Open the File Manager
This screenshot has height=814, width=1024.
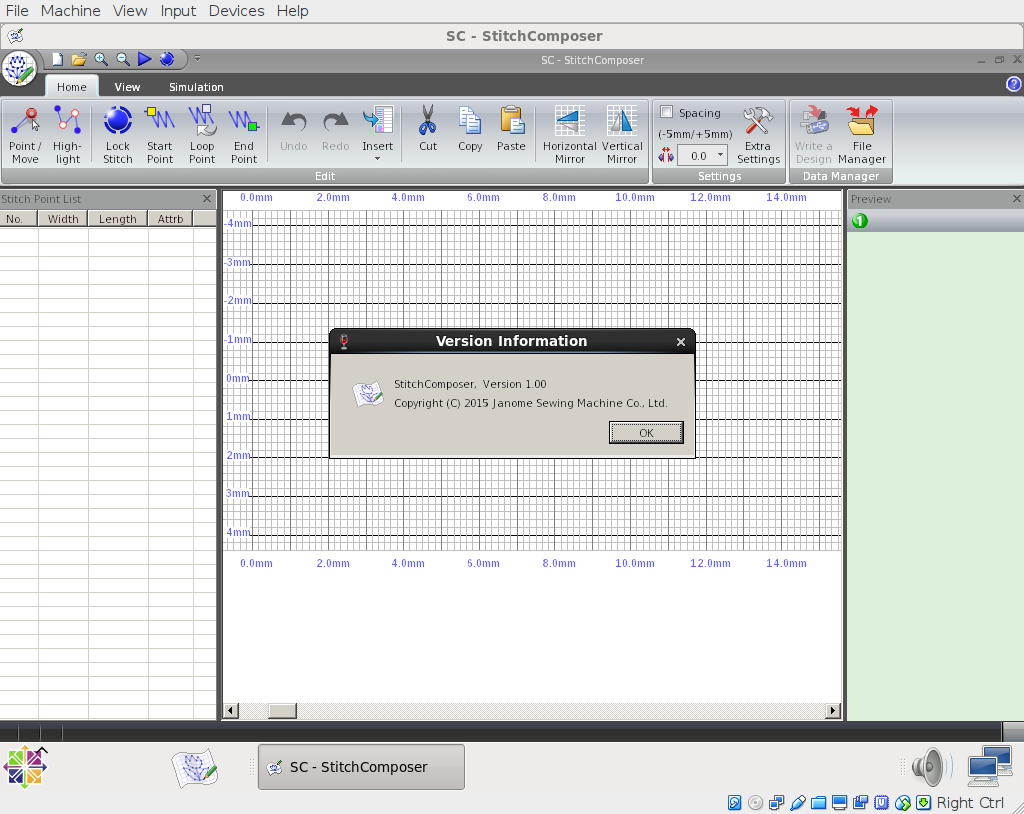pyautogui.click(x=861, y=135)
